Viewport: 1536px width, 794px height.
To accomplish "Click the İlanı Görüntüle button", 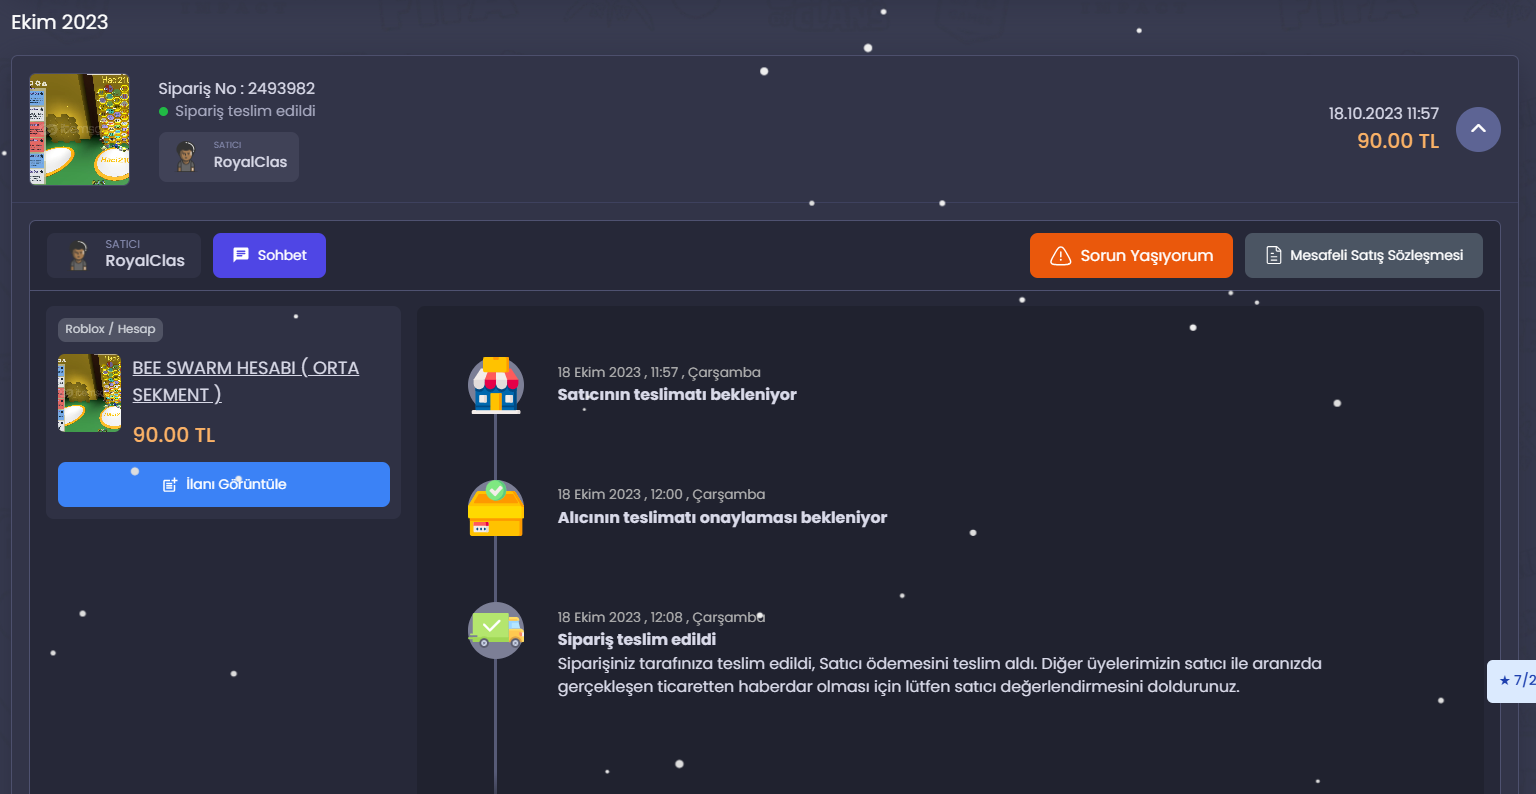I will coord(224,484).
